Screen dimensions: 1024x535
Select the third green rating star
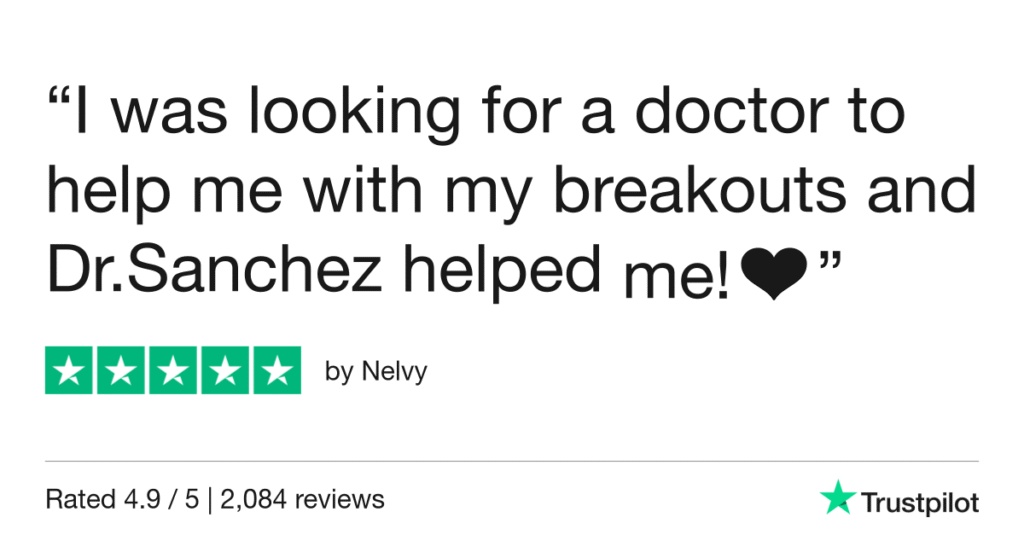pos(173,371)
